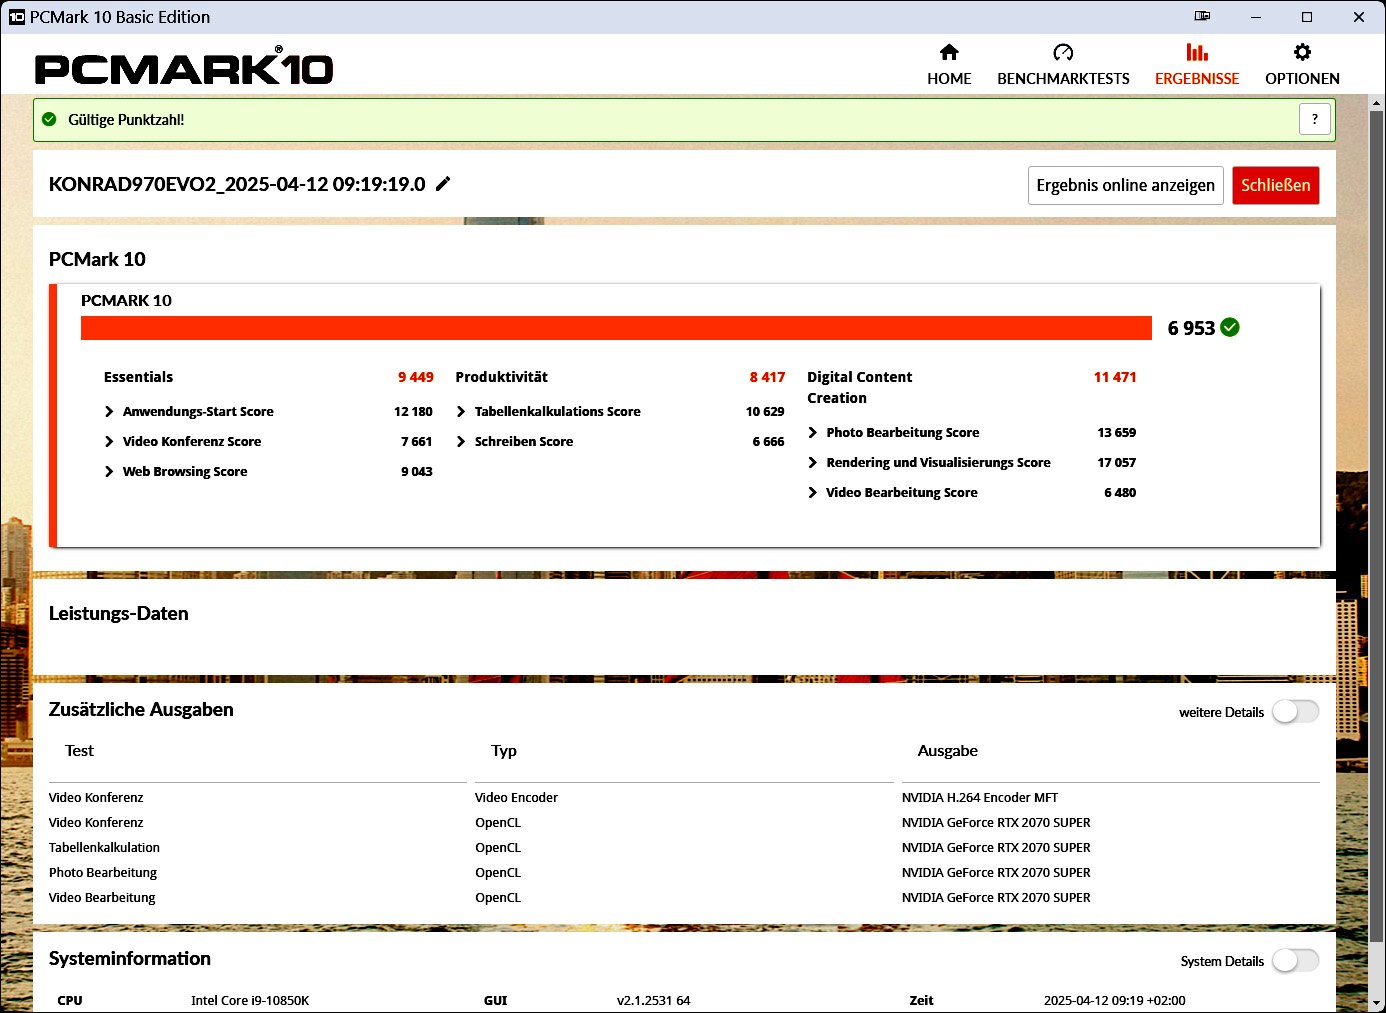Expand Tabellenkalkulations Score details
Screen dimensions: 1386x1013
(x=461, y=411)
